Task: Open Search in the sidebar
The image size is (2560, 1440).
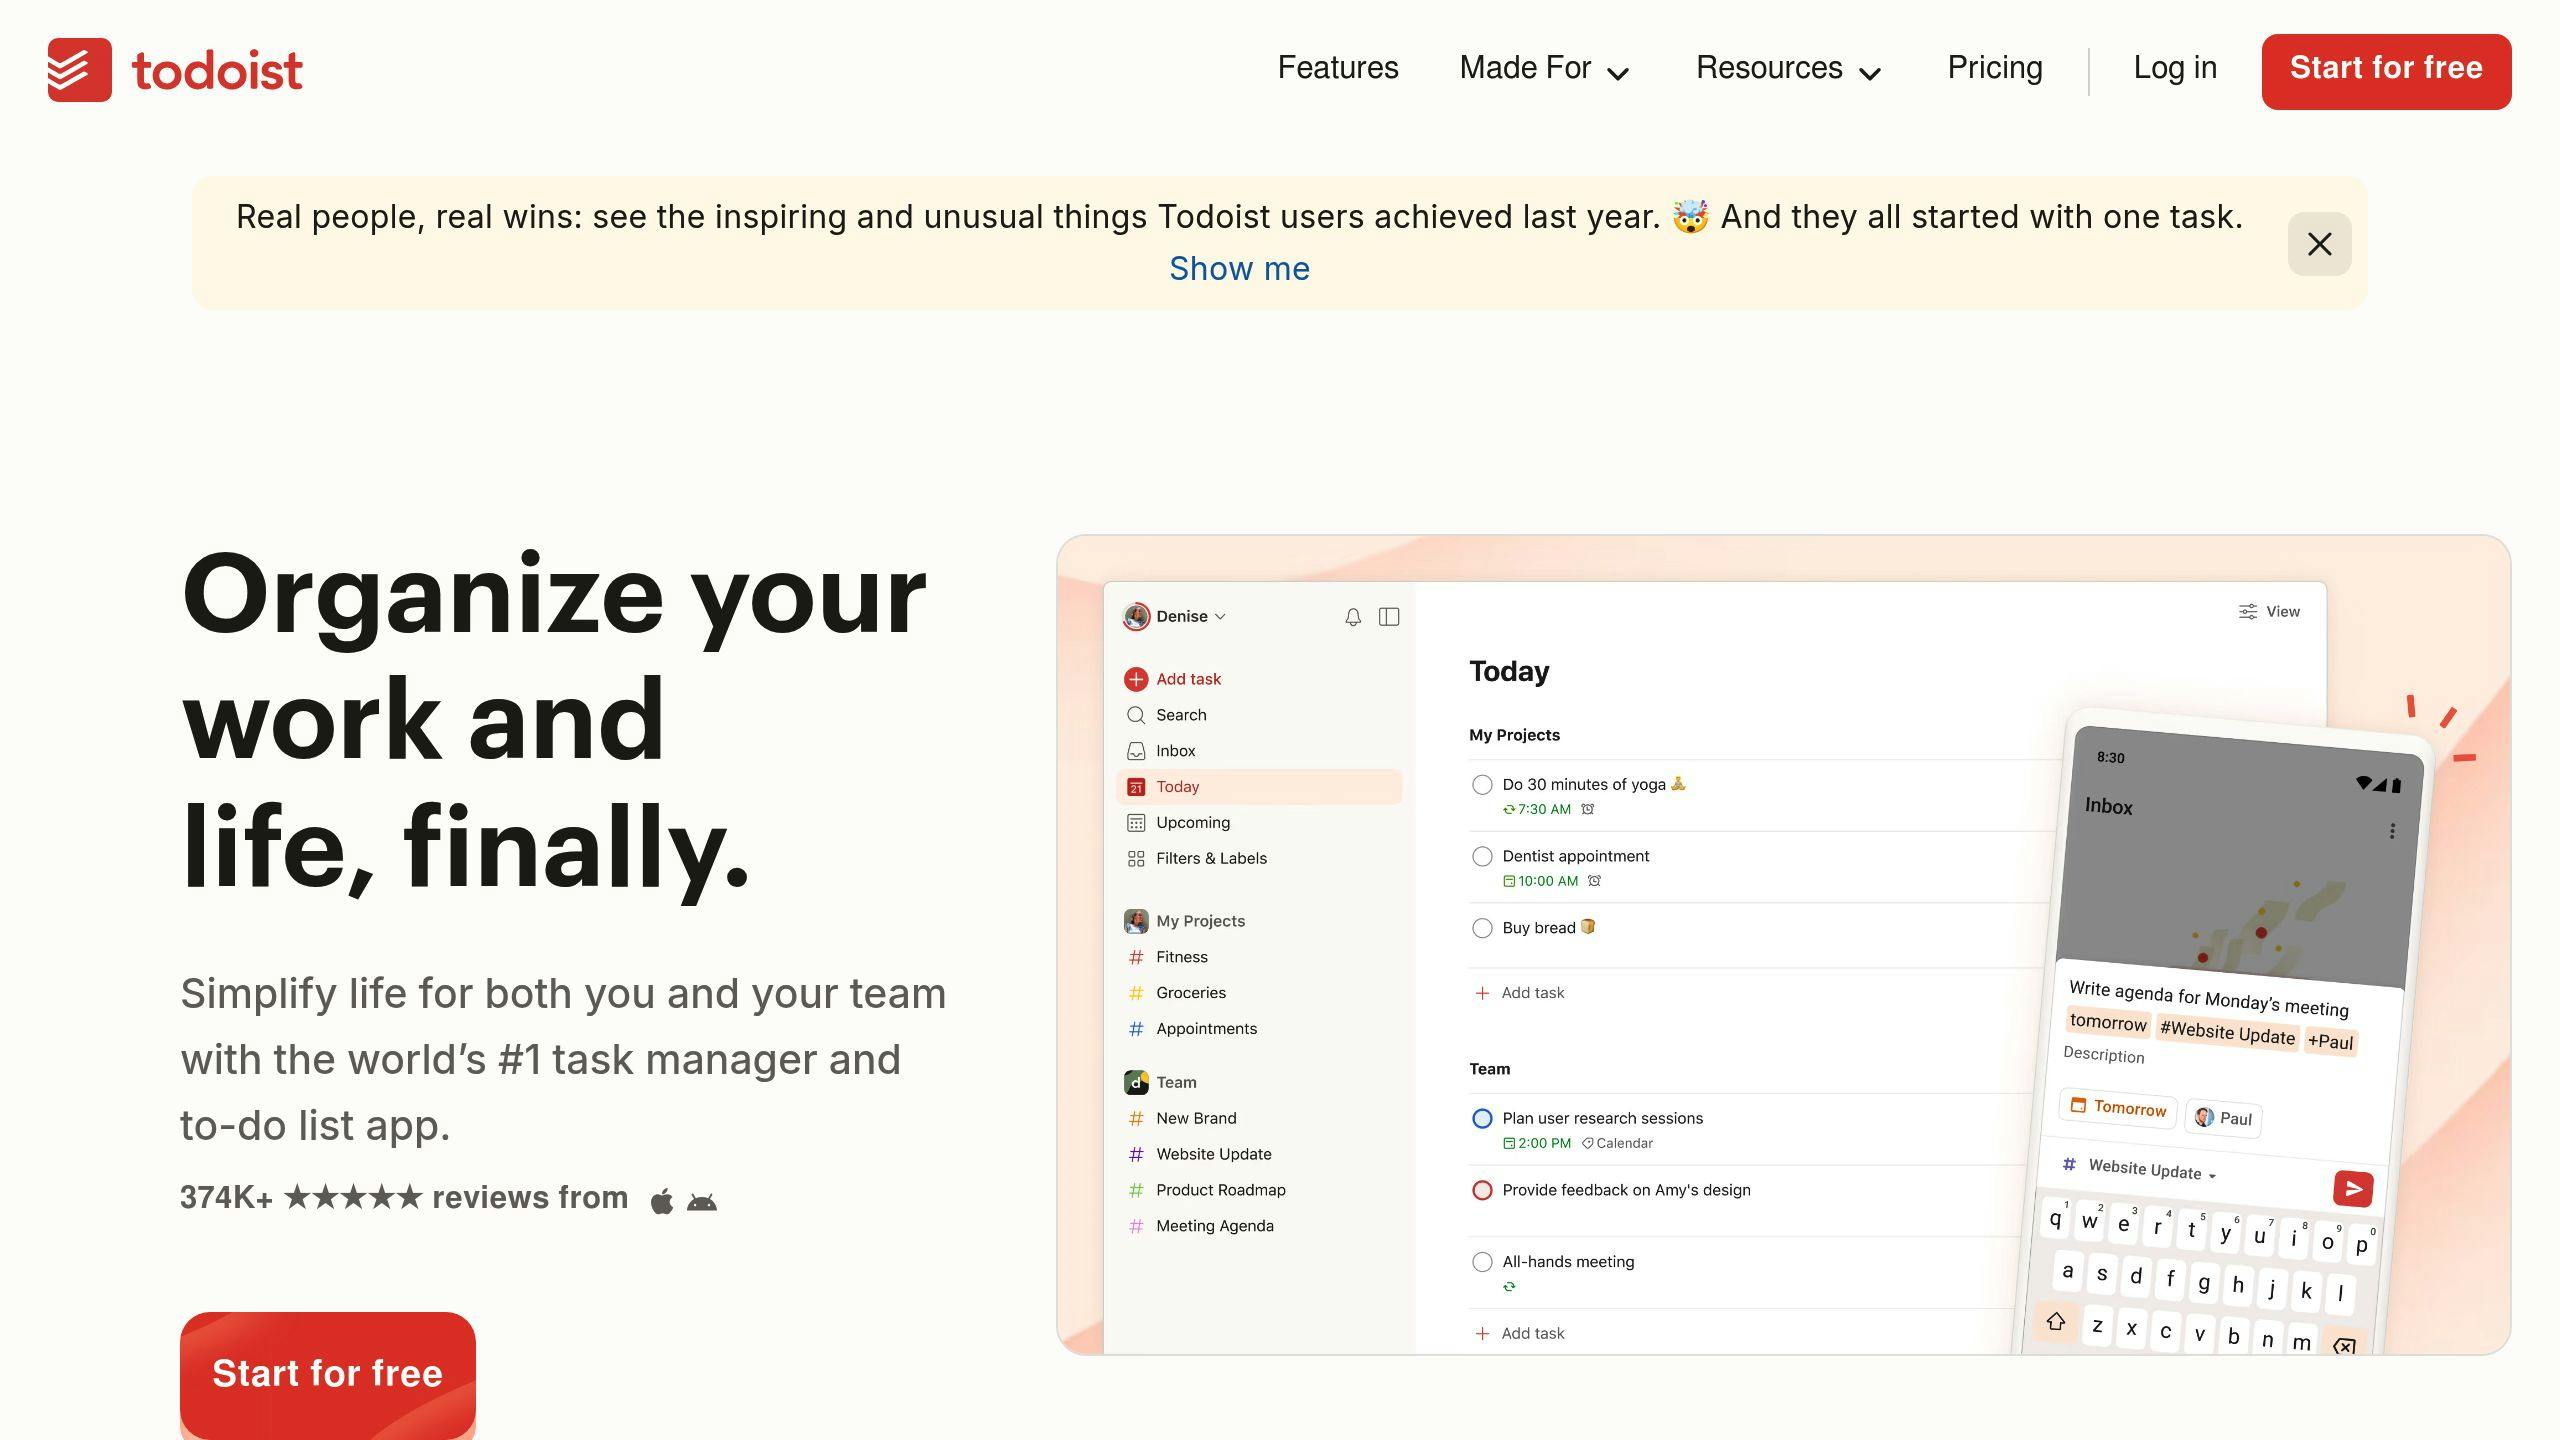Action: coord(1136,715)
